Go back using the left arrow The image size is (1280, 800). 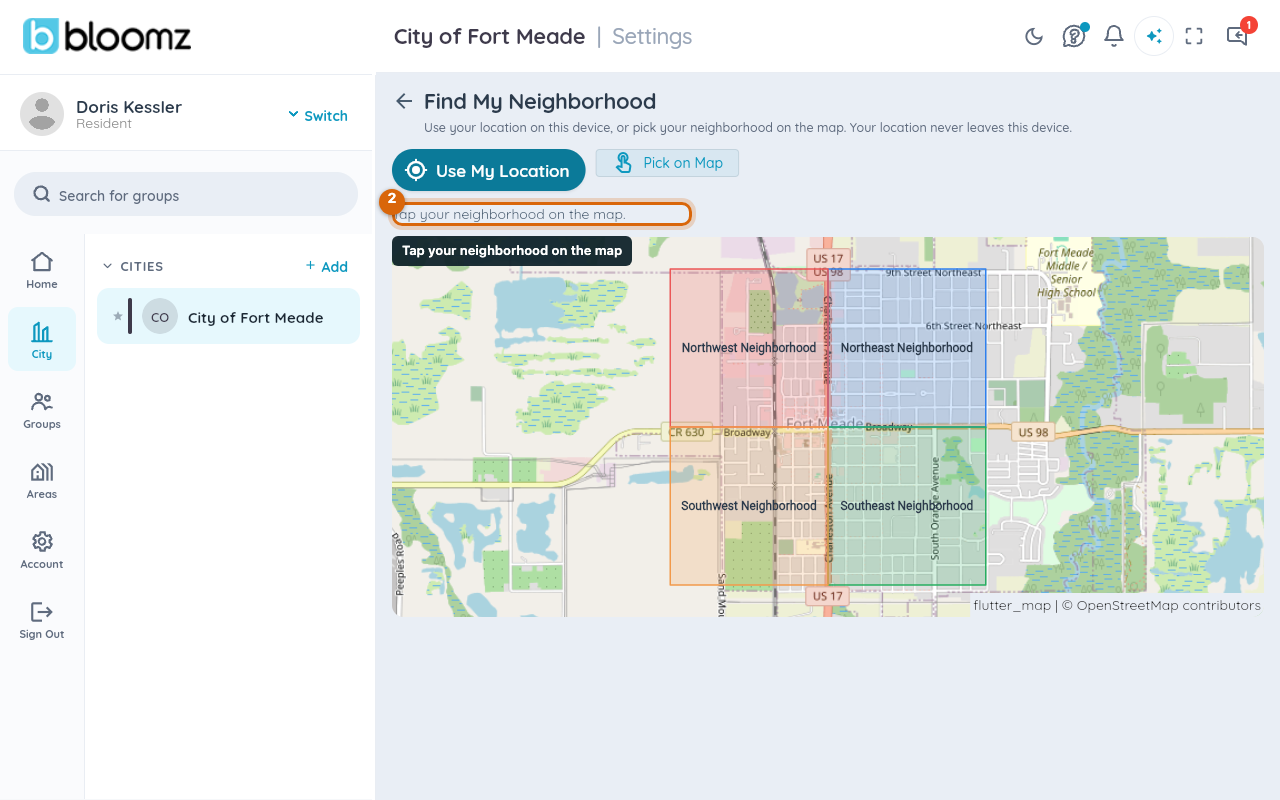pos(404,101)
